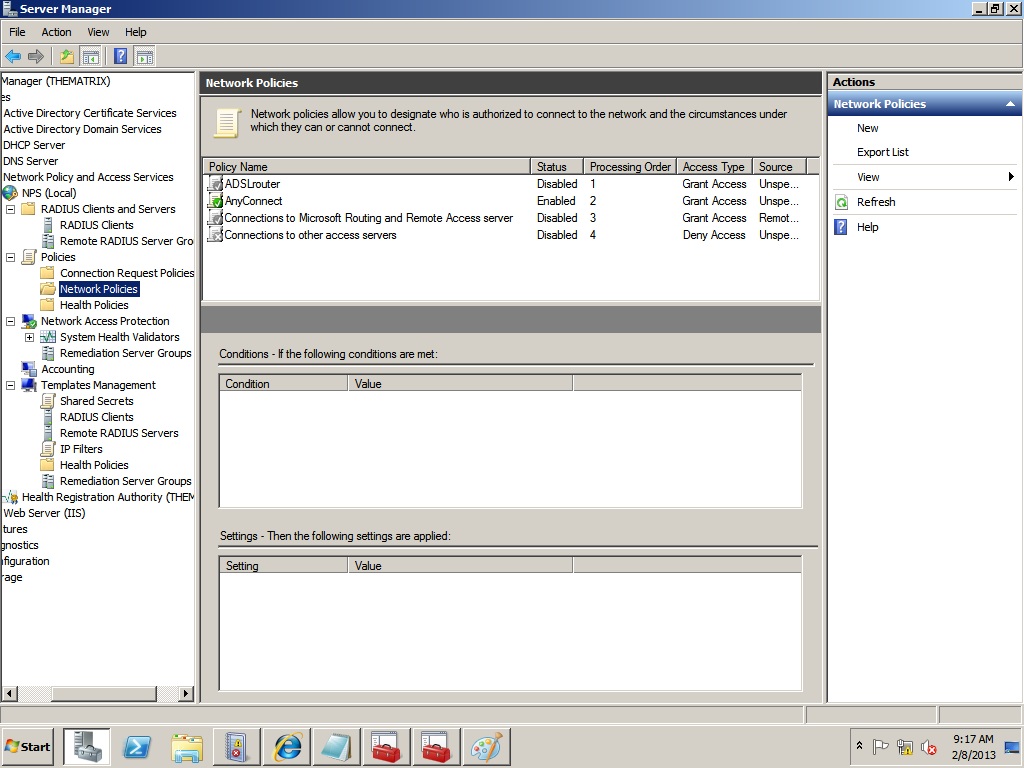Screen dimensions: 1024x768
Task: Click the tree pane scroll left arrow
Action: pos(9,693)
